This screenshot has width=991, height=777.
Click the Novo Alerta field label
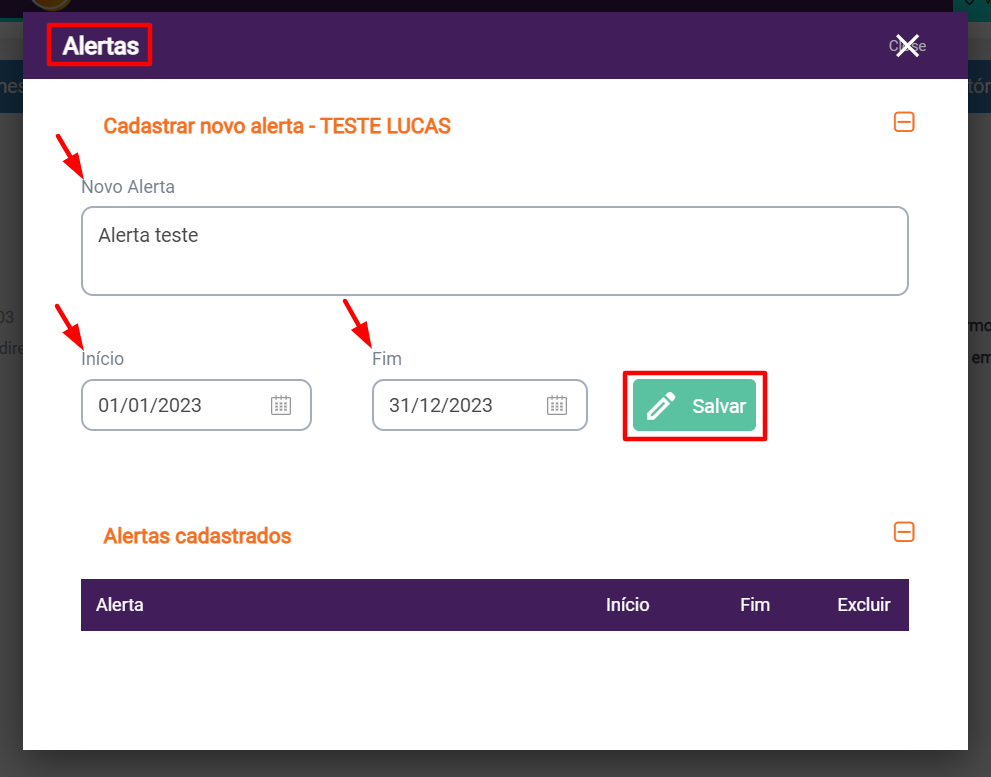[128, 187]
